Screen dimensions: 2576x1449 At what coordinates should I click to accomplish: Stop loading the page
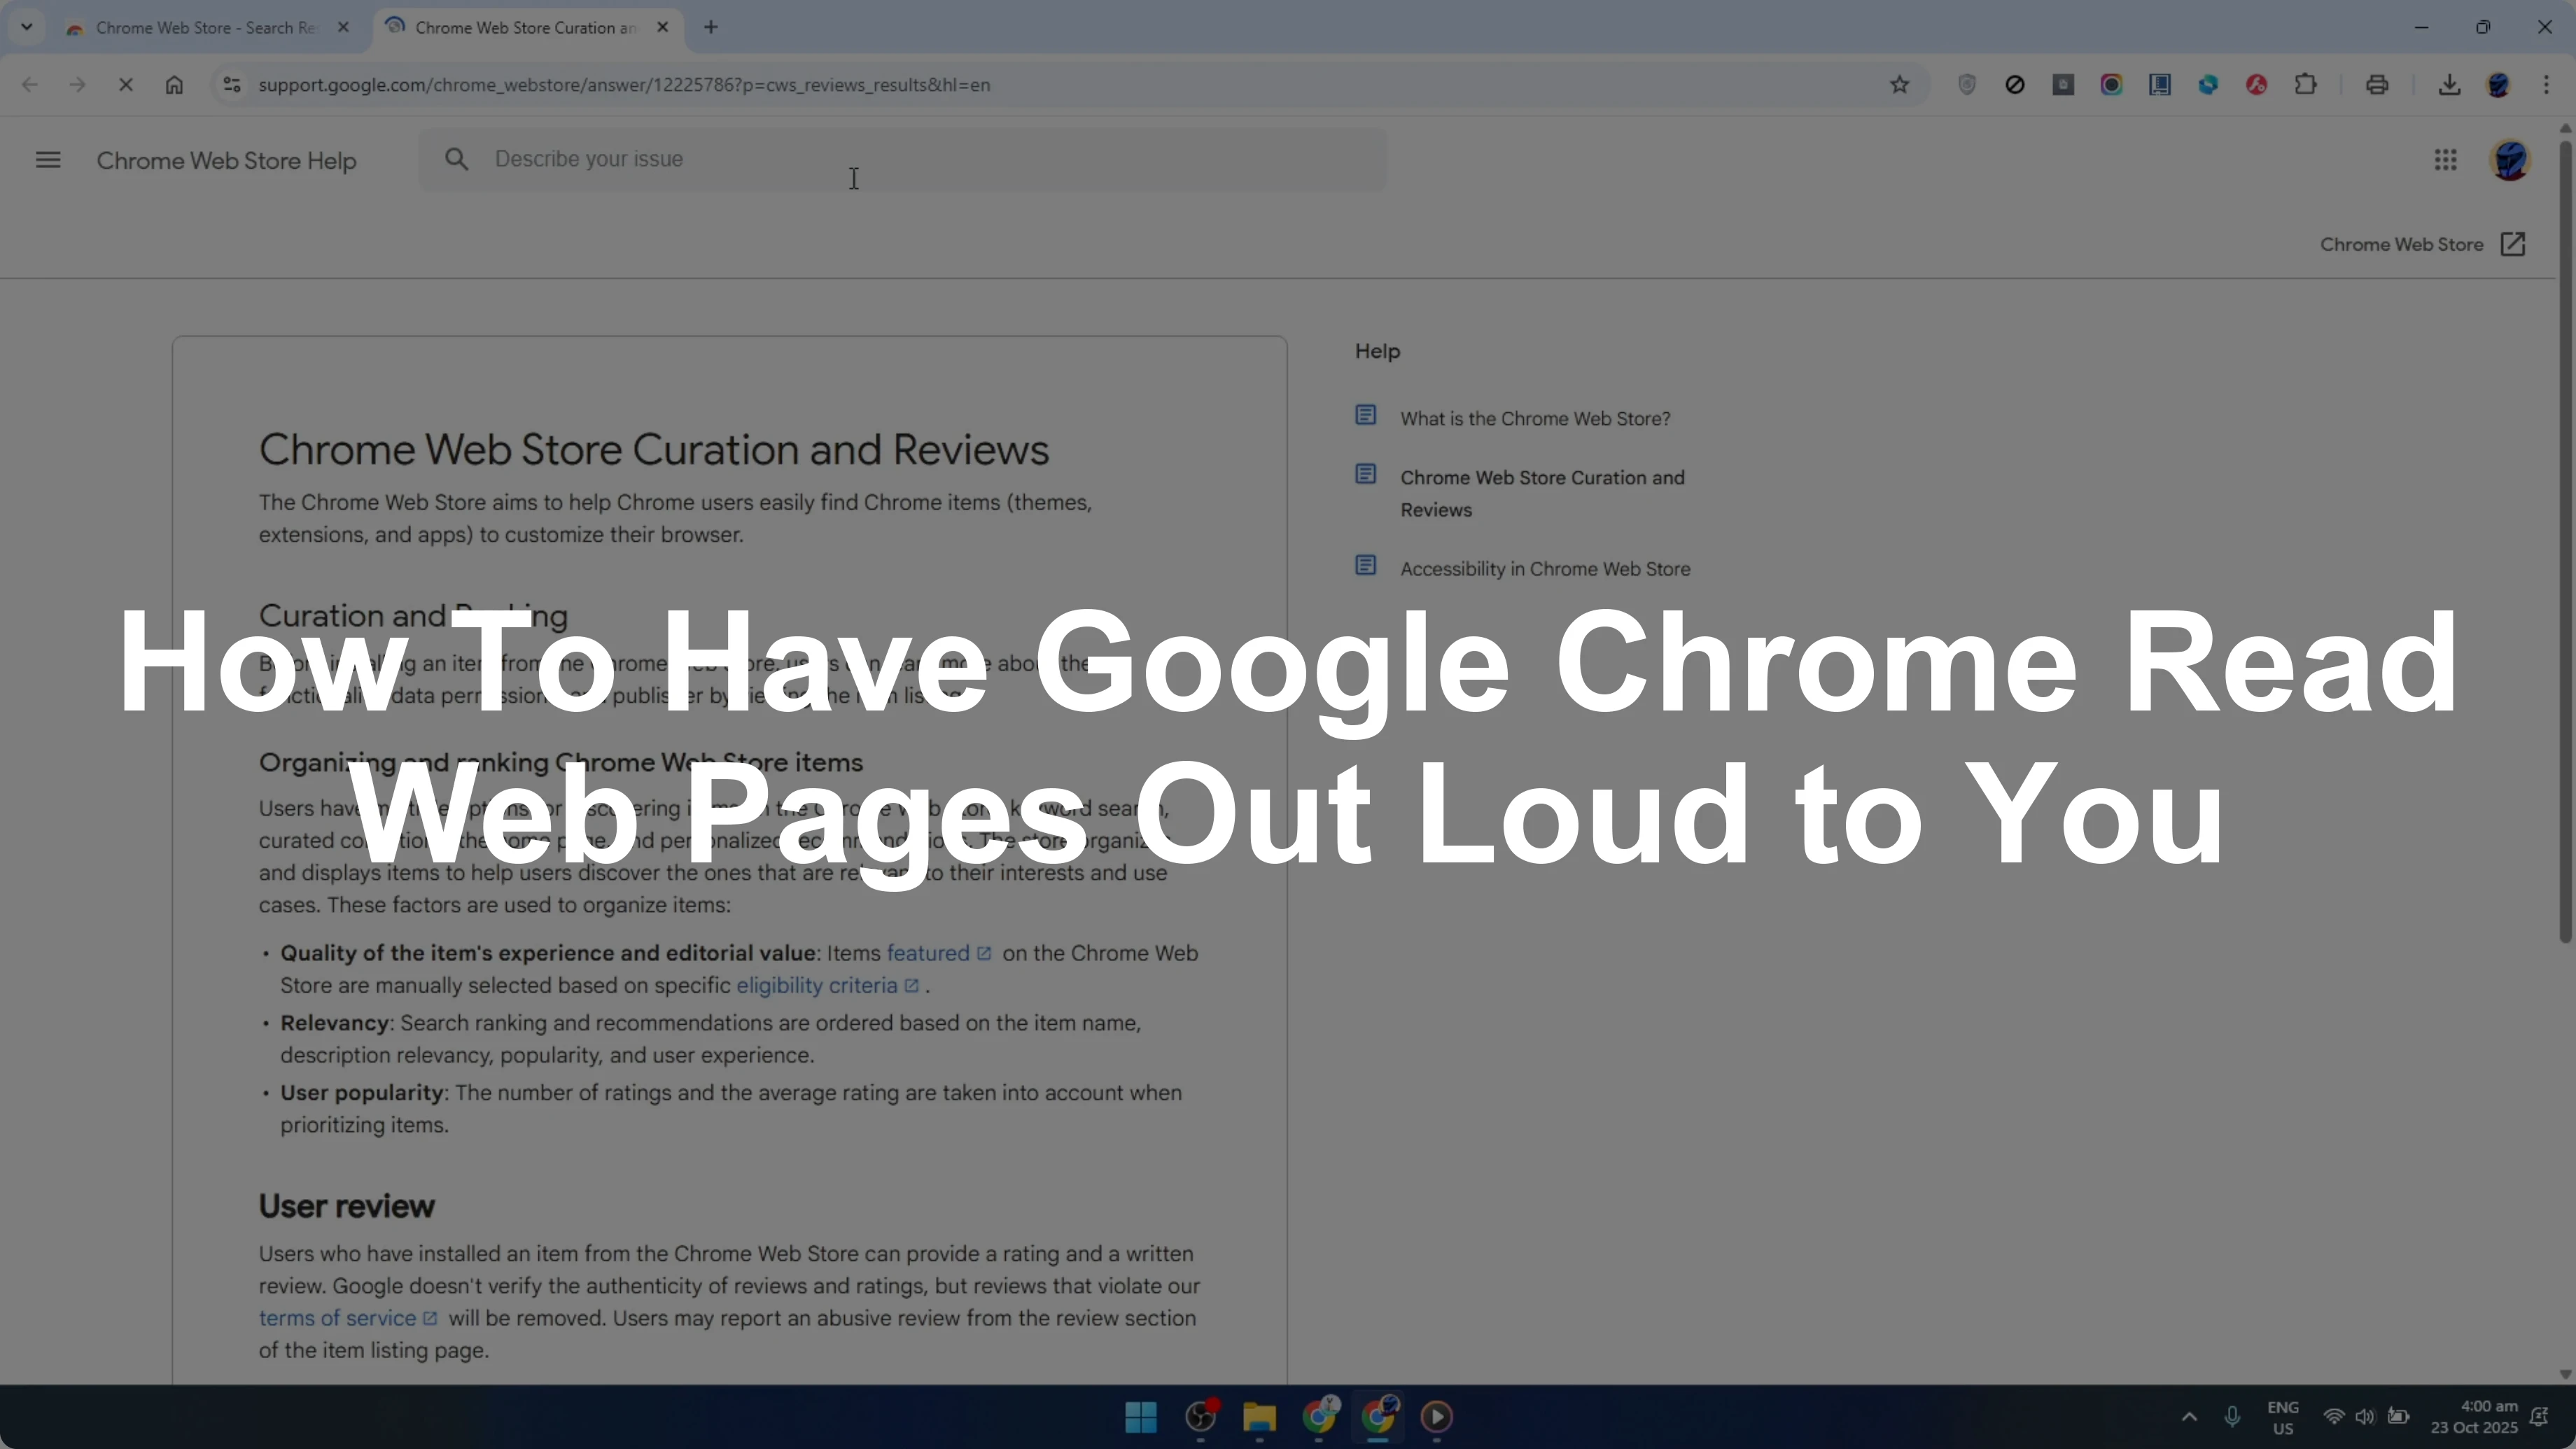click(x=126, y=85)
